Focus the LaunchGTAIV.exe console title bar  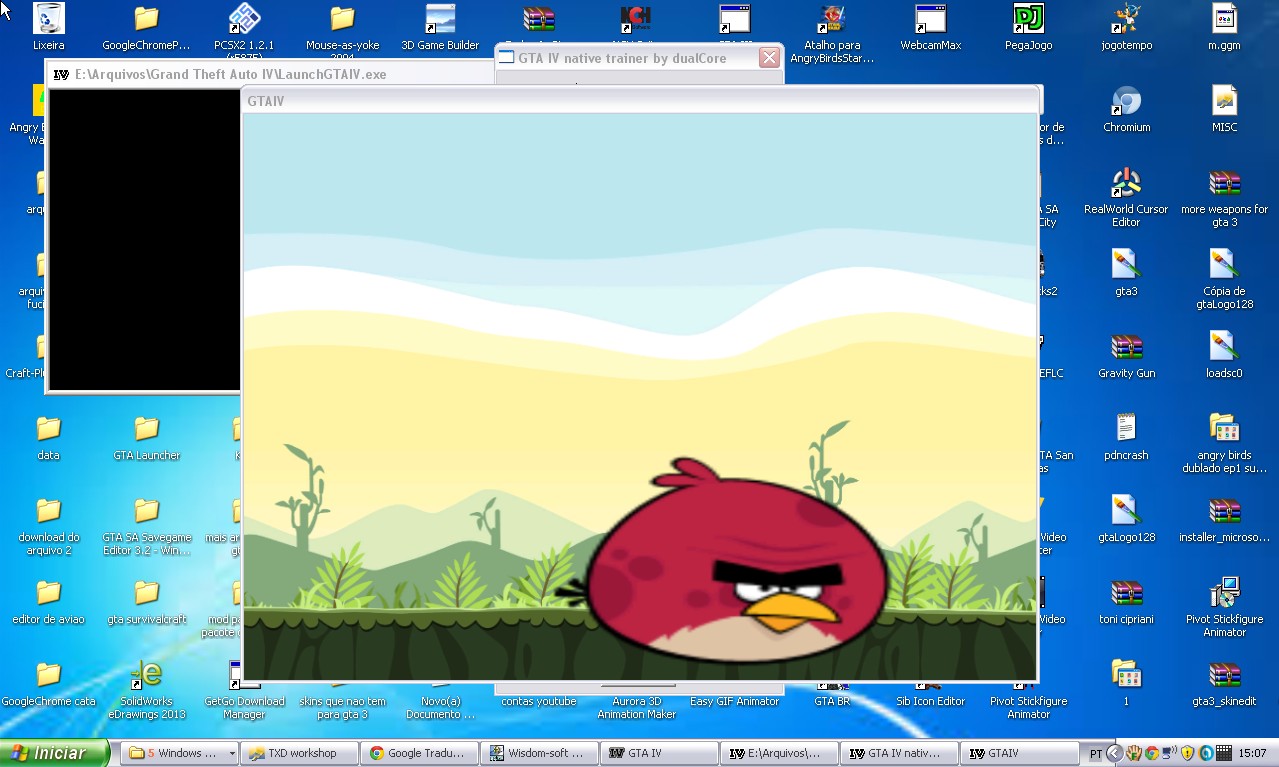[x=270, y=74]
